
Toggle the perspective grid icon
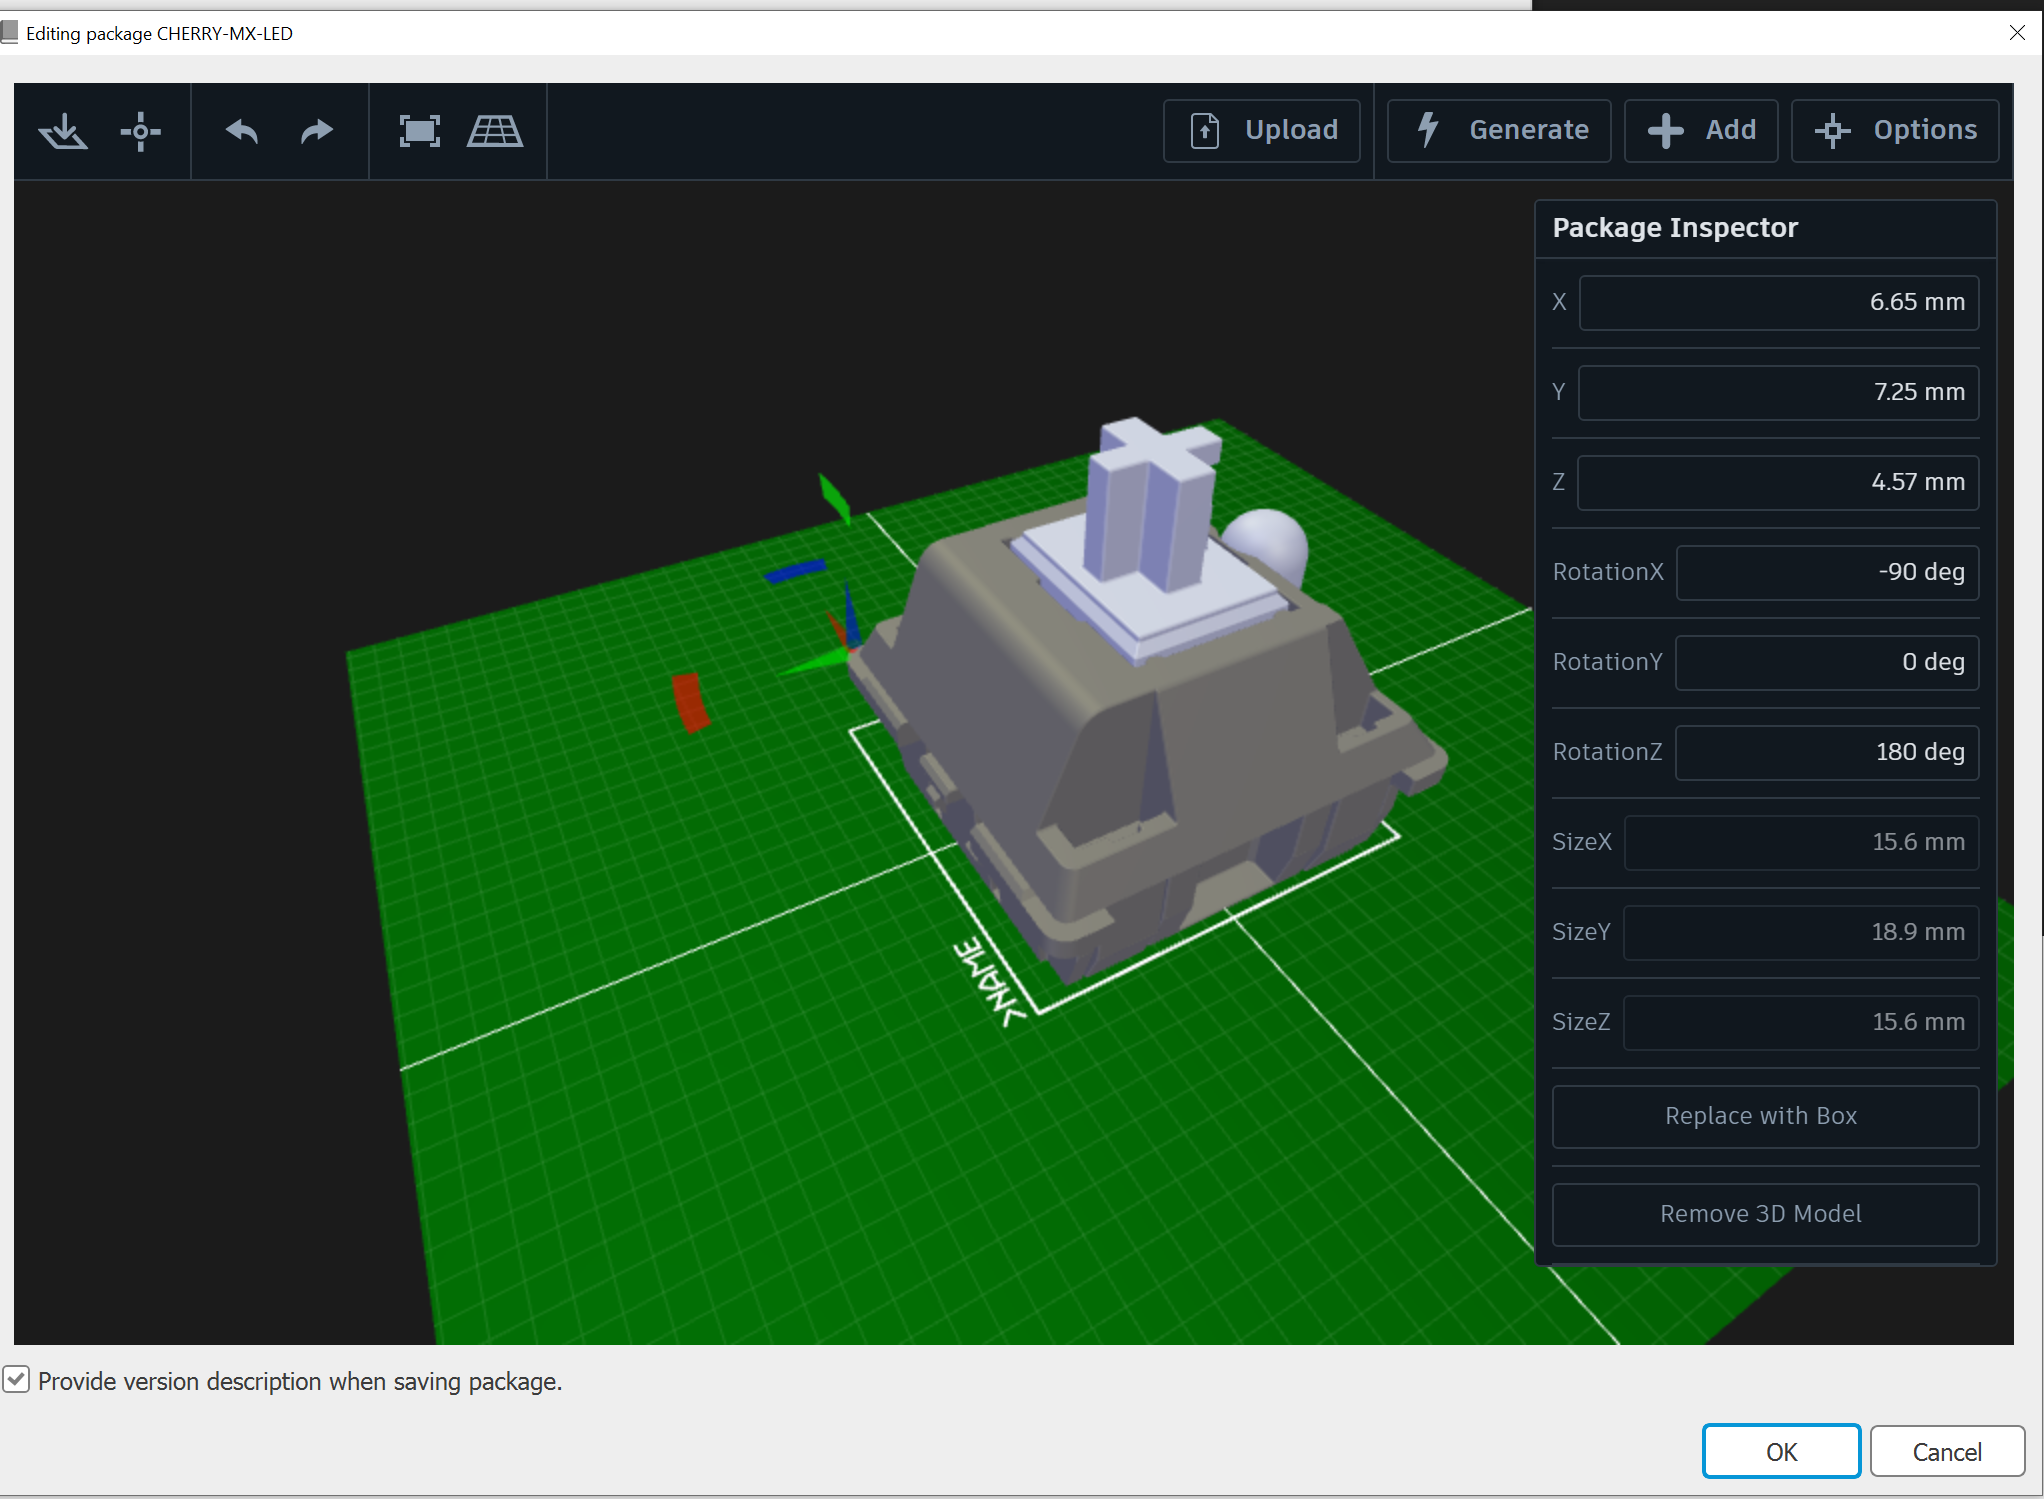point(494,131)
